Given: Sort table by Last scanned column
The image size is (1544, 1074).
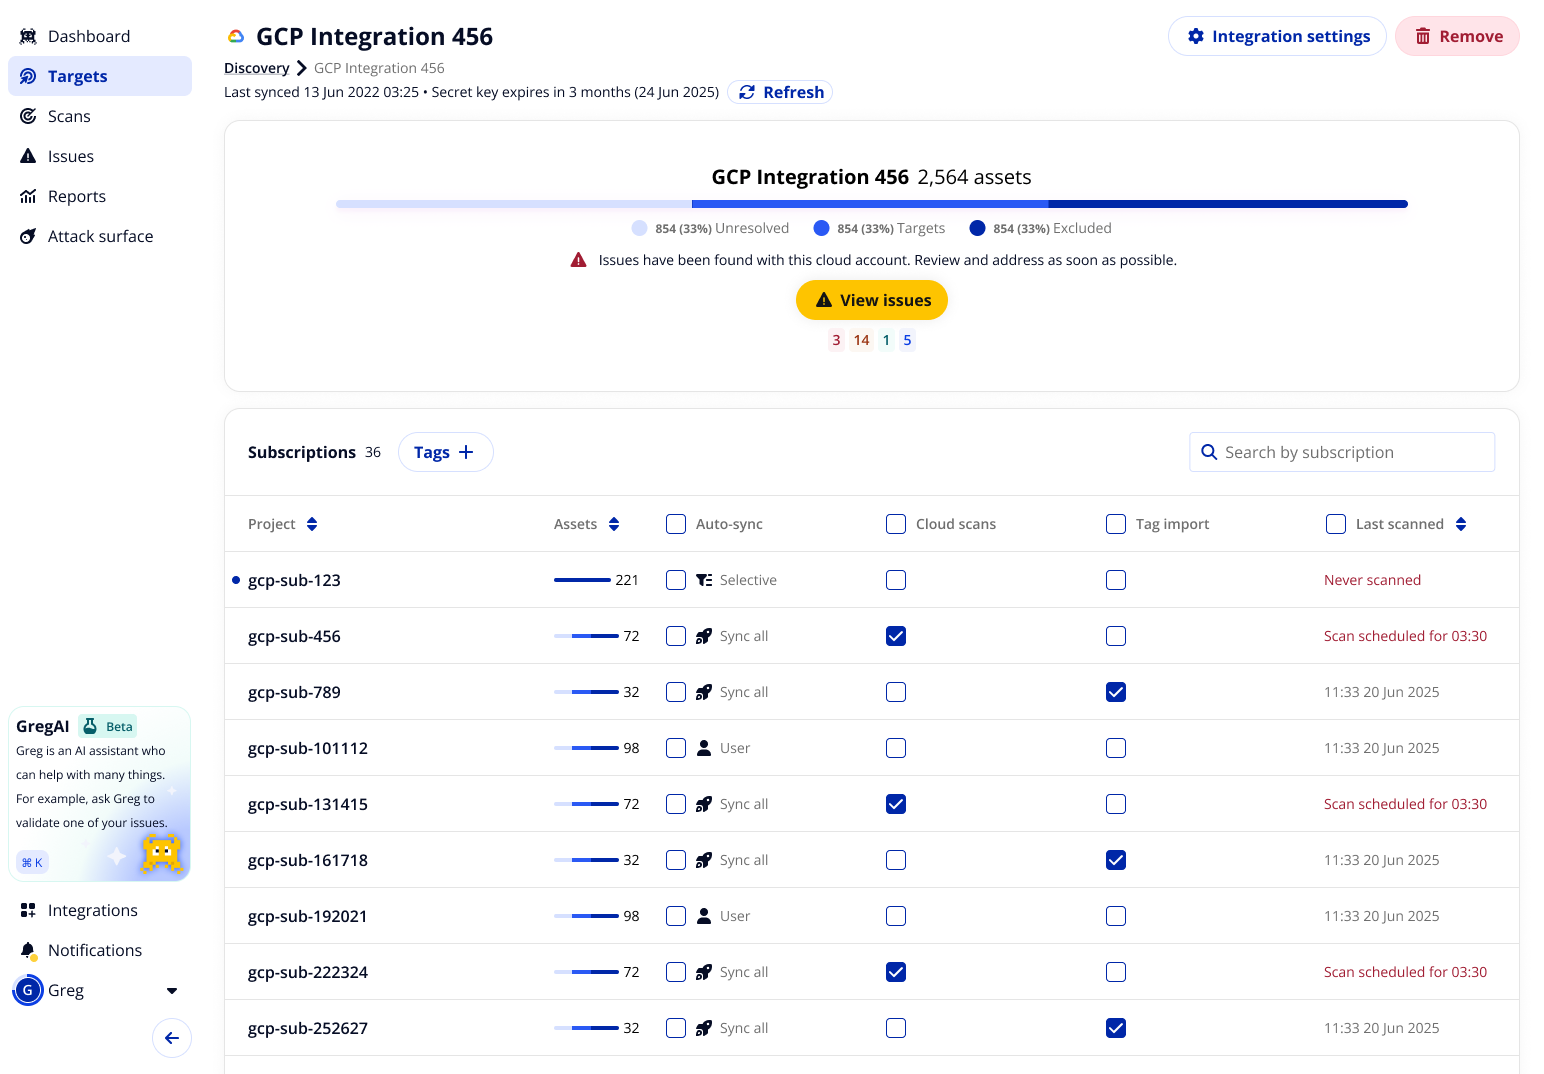Looking at the screenshot, I should 1461,524.
